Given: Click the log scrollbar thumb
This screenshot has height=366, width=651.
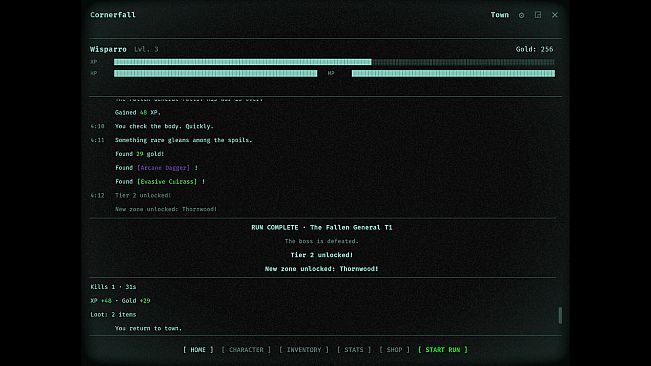Looking at the screenshot, I should tap(560, 315).
